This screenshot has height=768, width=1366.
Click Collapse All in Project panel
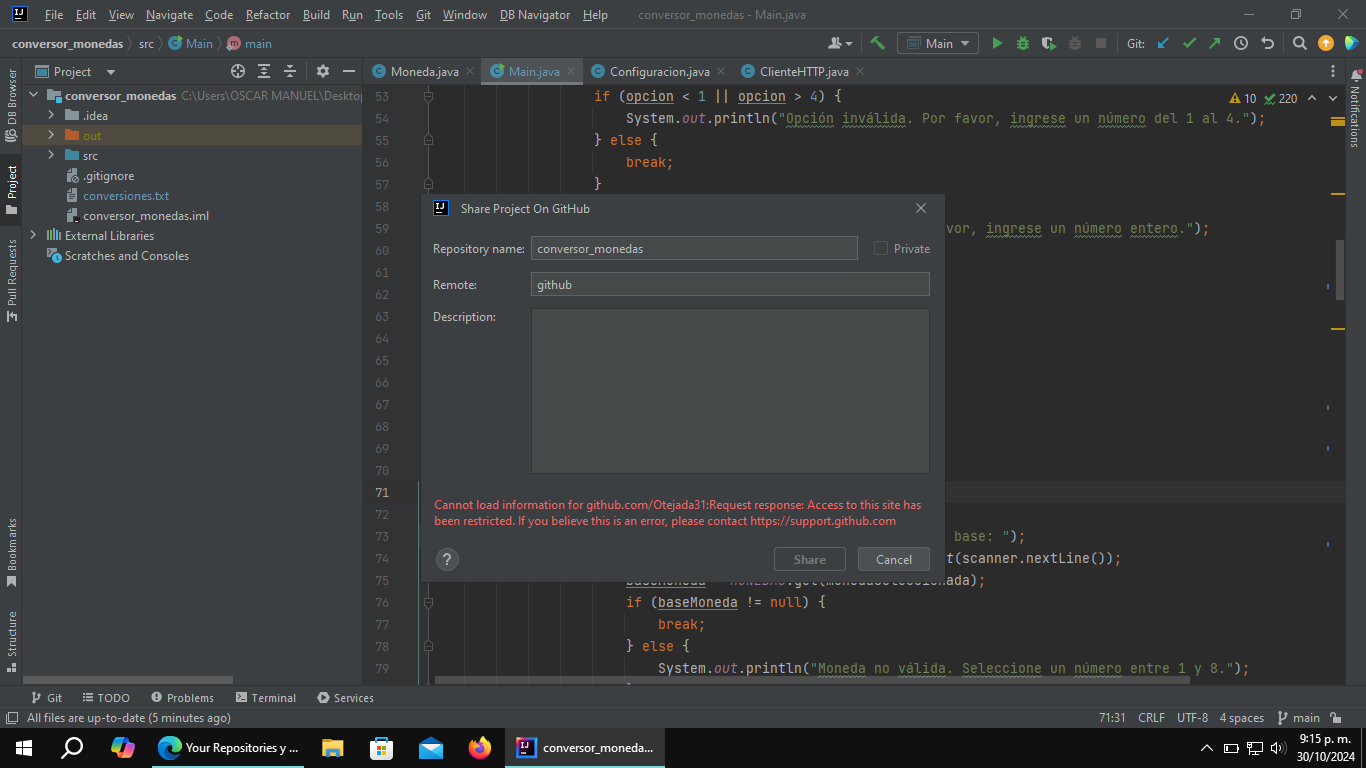coord(290,71)
